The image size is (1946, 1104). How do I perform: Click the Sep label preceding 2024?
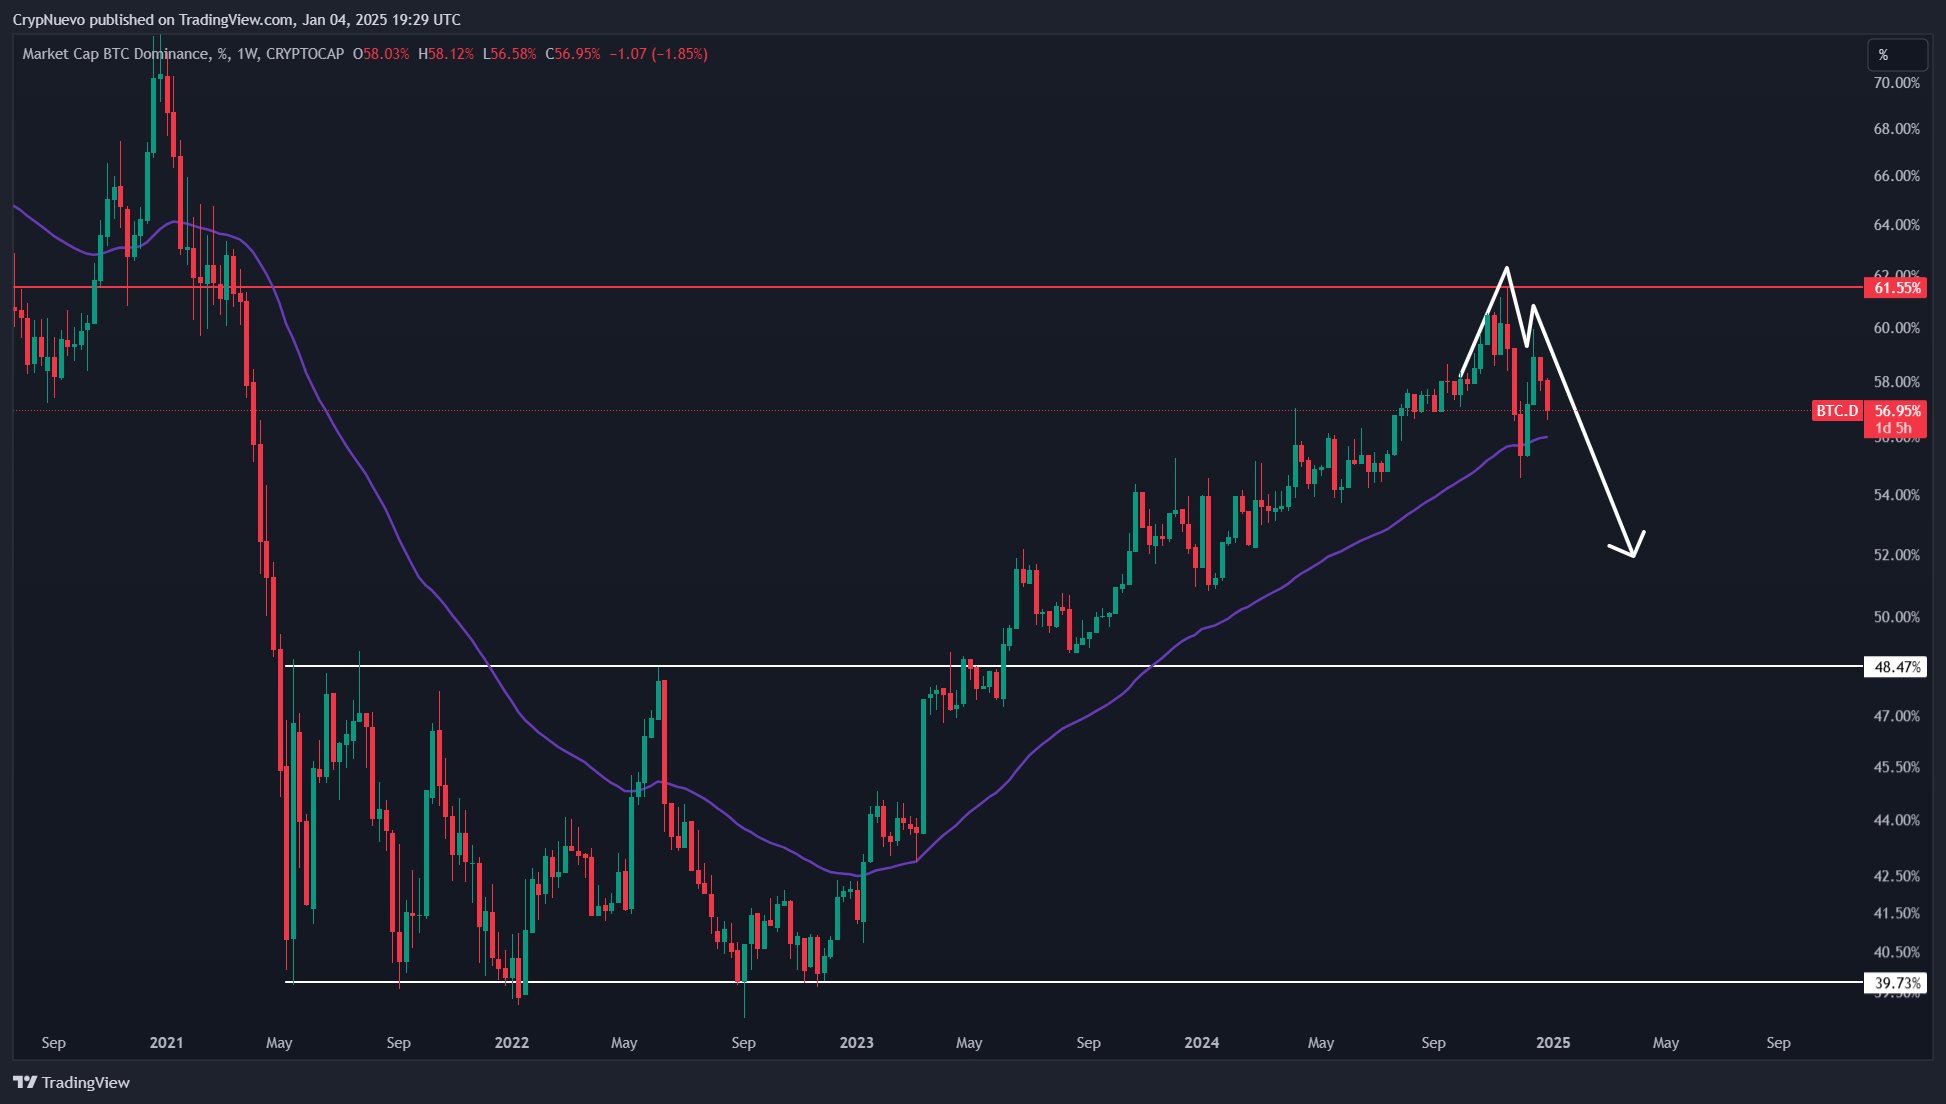1089,1042
